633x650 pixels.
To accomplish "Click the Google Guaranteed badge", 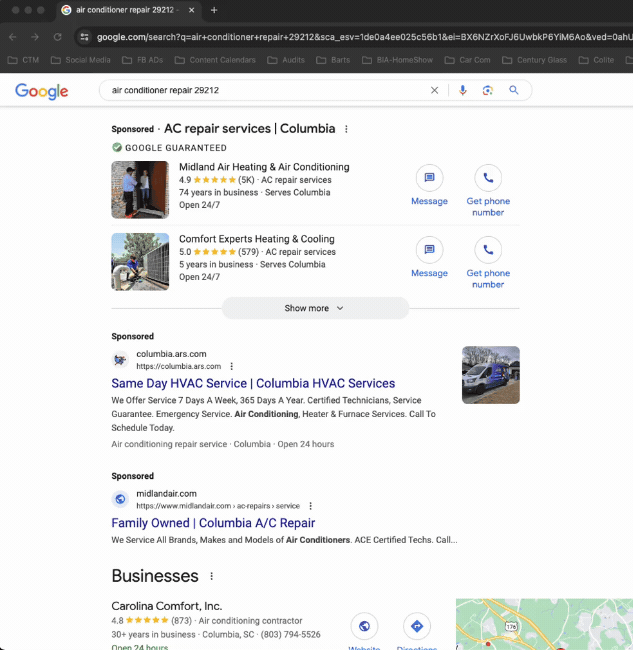I will click(x=169, y=148).
